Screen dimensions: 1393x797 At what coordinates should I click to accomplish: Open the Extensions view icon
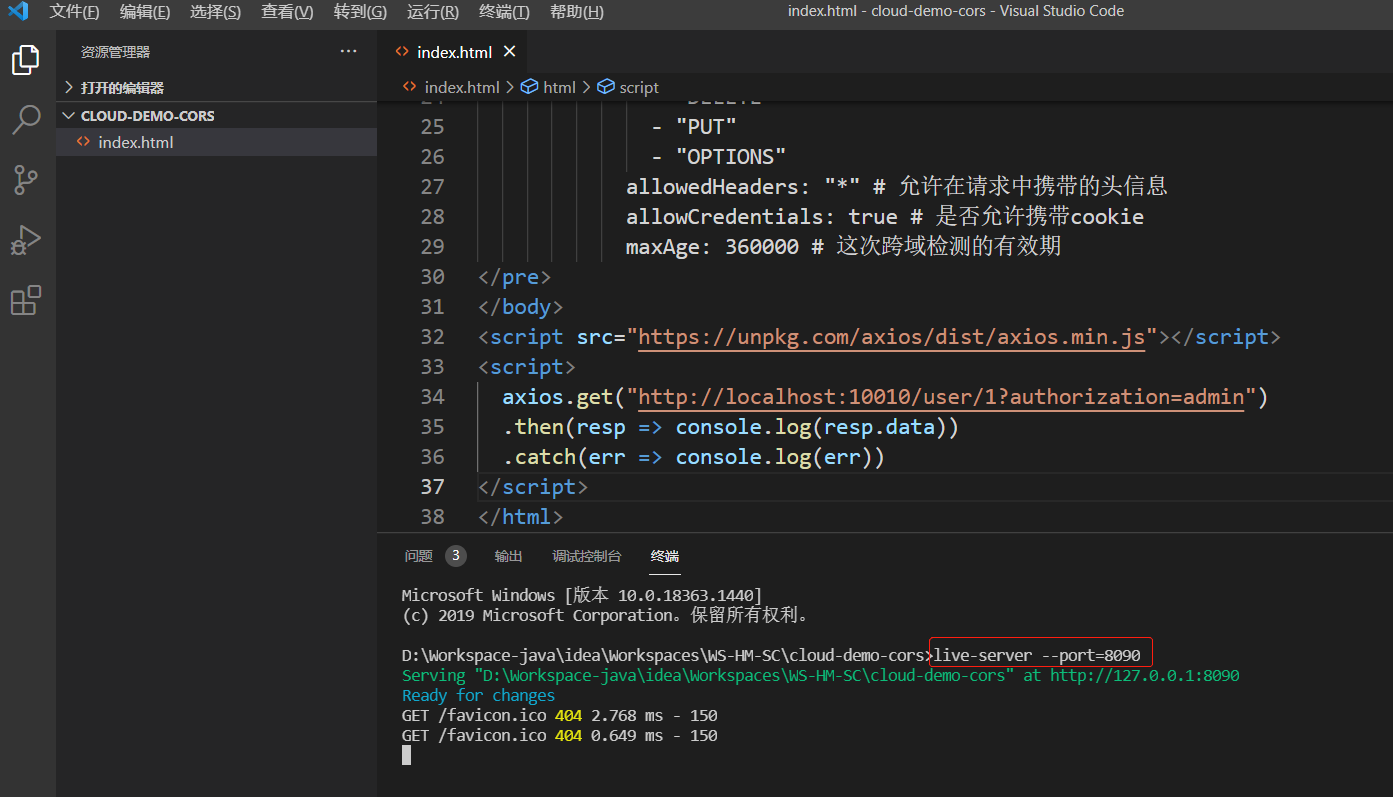pyautogui.click(x=25, y=300)
